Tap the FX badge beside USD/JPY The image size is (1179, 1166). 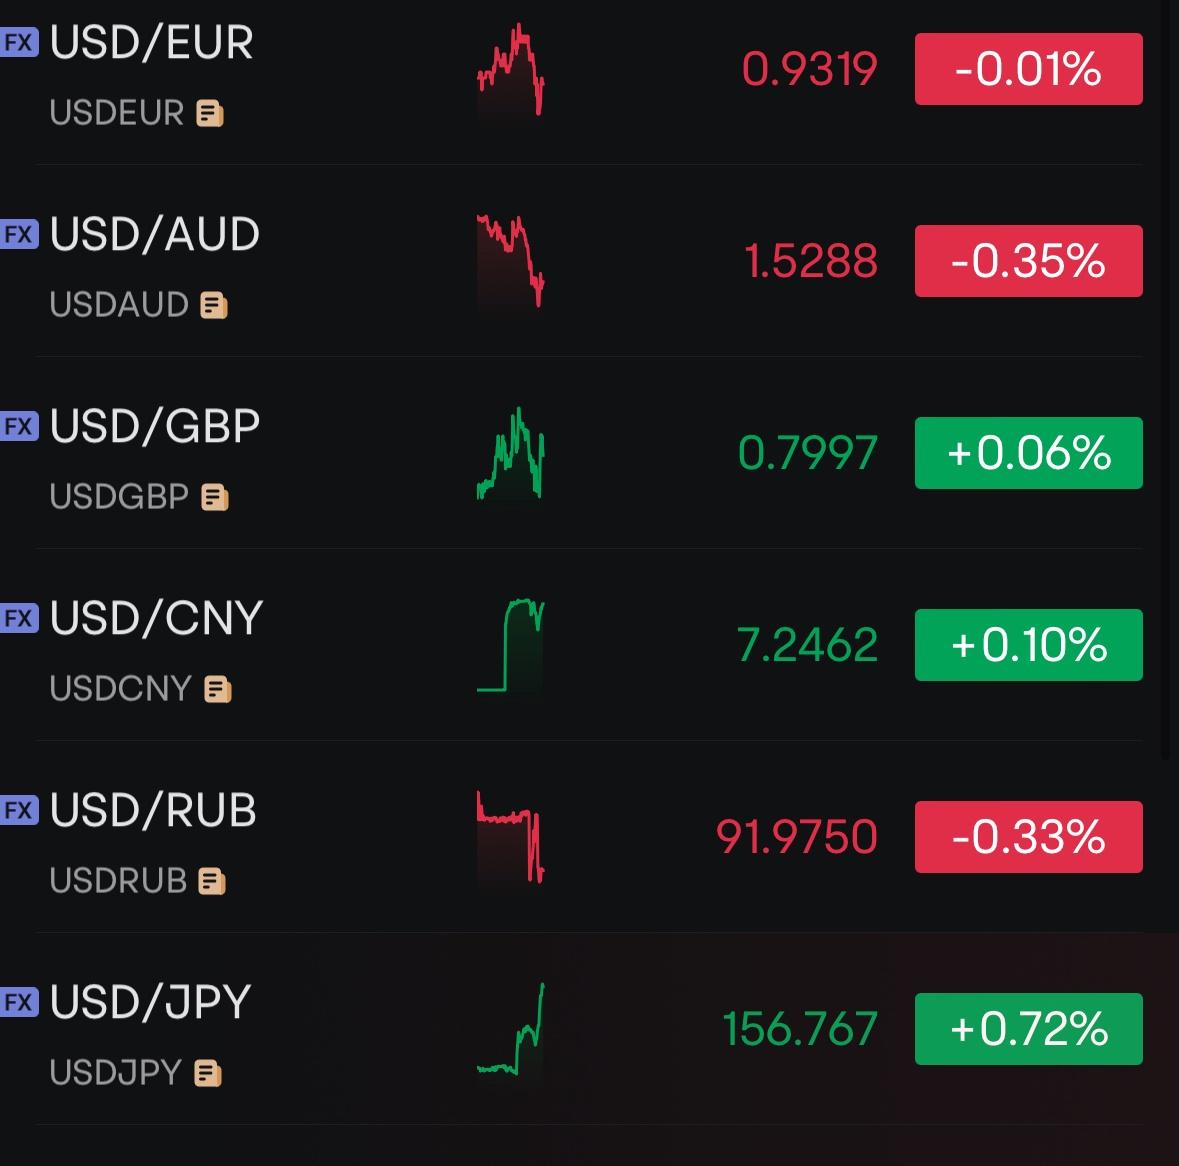(19, 1002)
